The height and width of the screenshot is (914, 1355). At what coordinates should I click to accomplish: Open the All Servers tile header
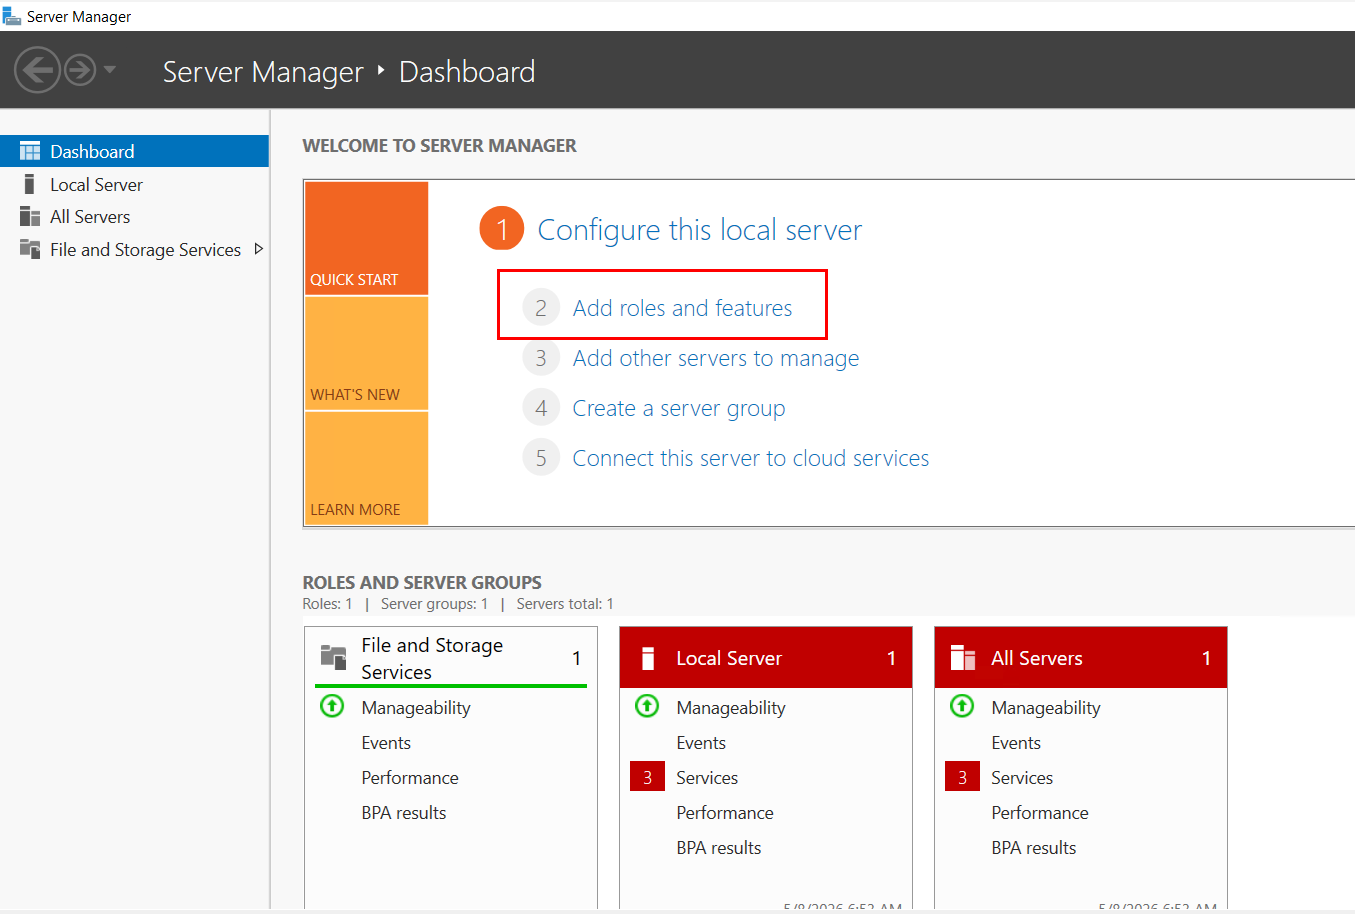pos(1081,658)
